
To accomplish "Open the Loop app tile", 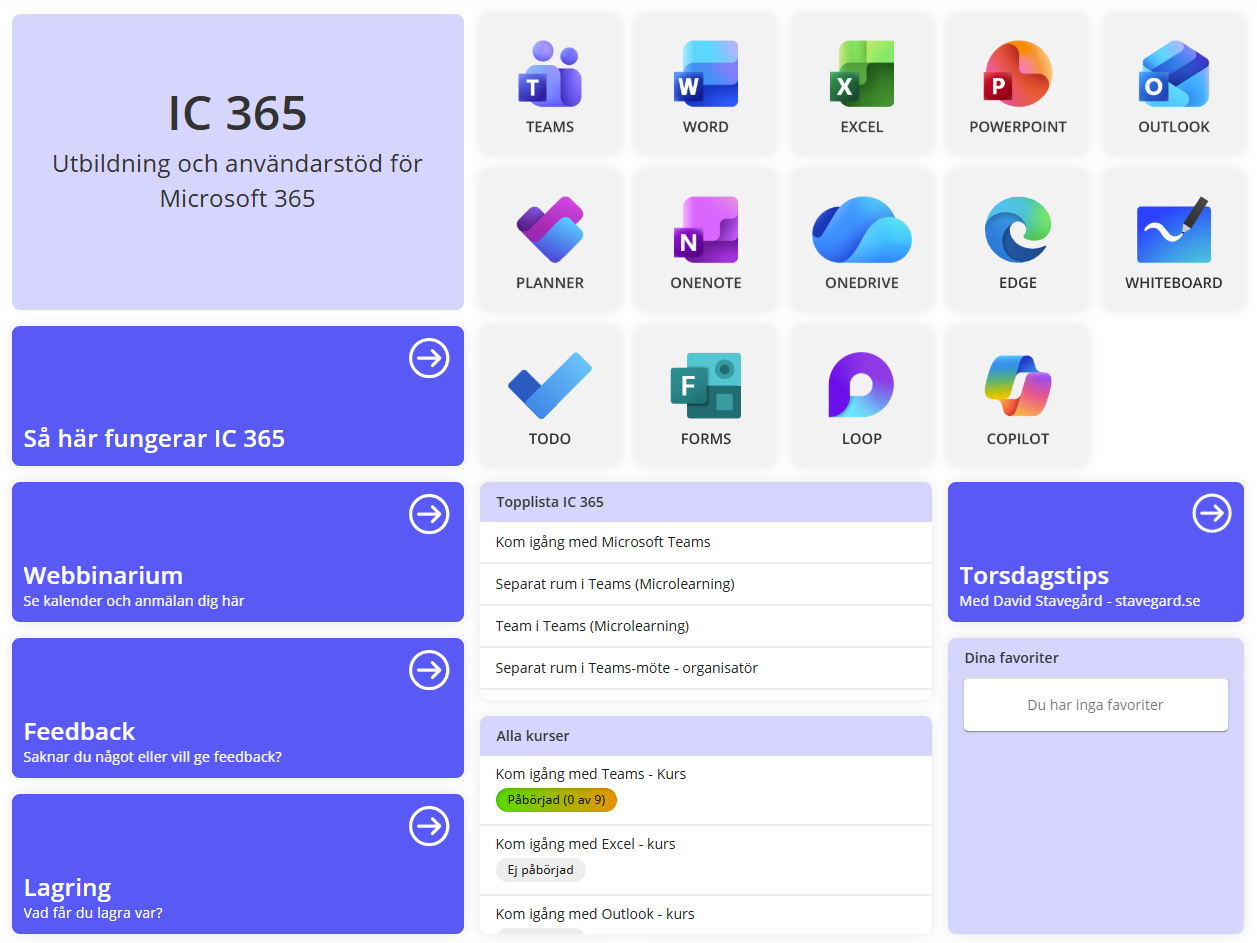I will click(x=862, y=396).
